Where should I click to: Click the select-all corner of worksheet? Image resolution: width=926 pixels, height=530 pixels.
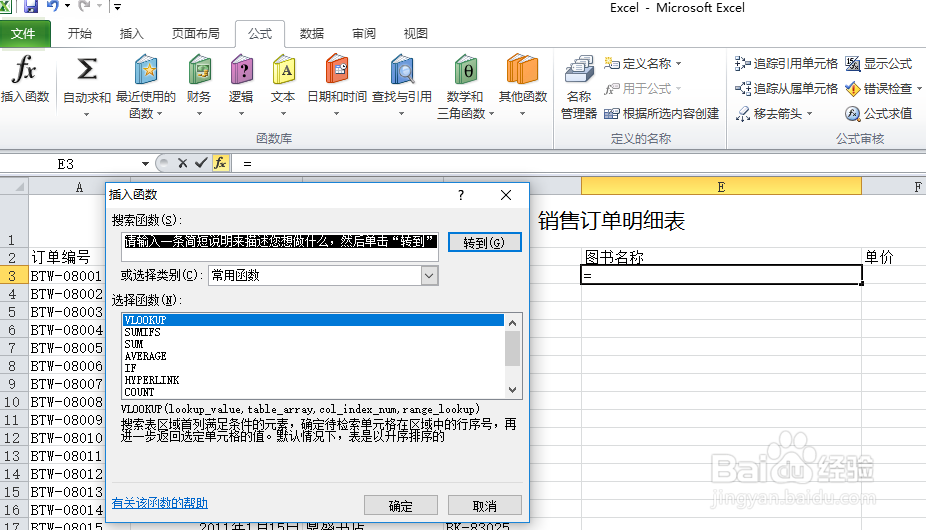coord(14,186)
